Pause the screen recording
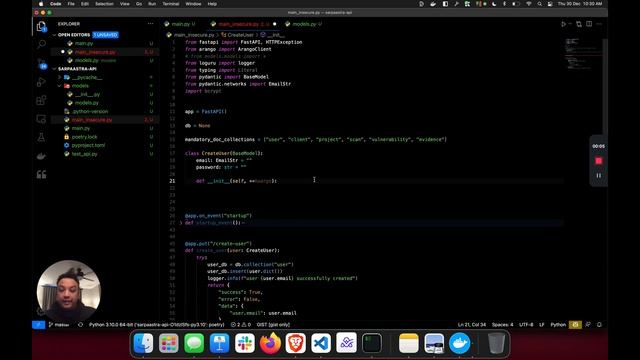640x360 pixels. (598, 176)
